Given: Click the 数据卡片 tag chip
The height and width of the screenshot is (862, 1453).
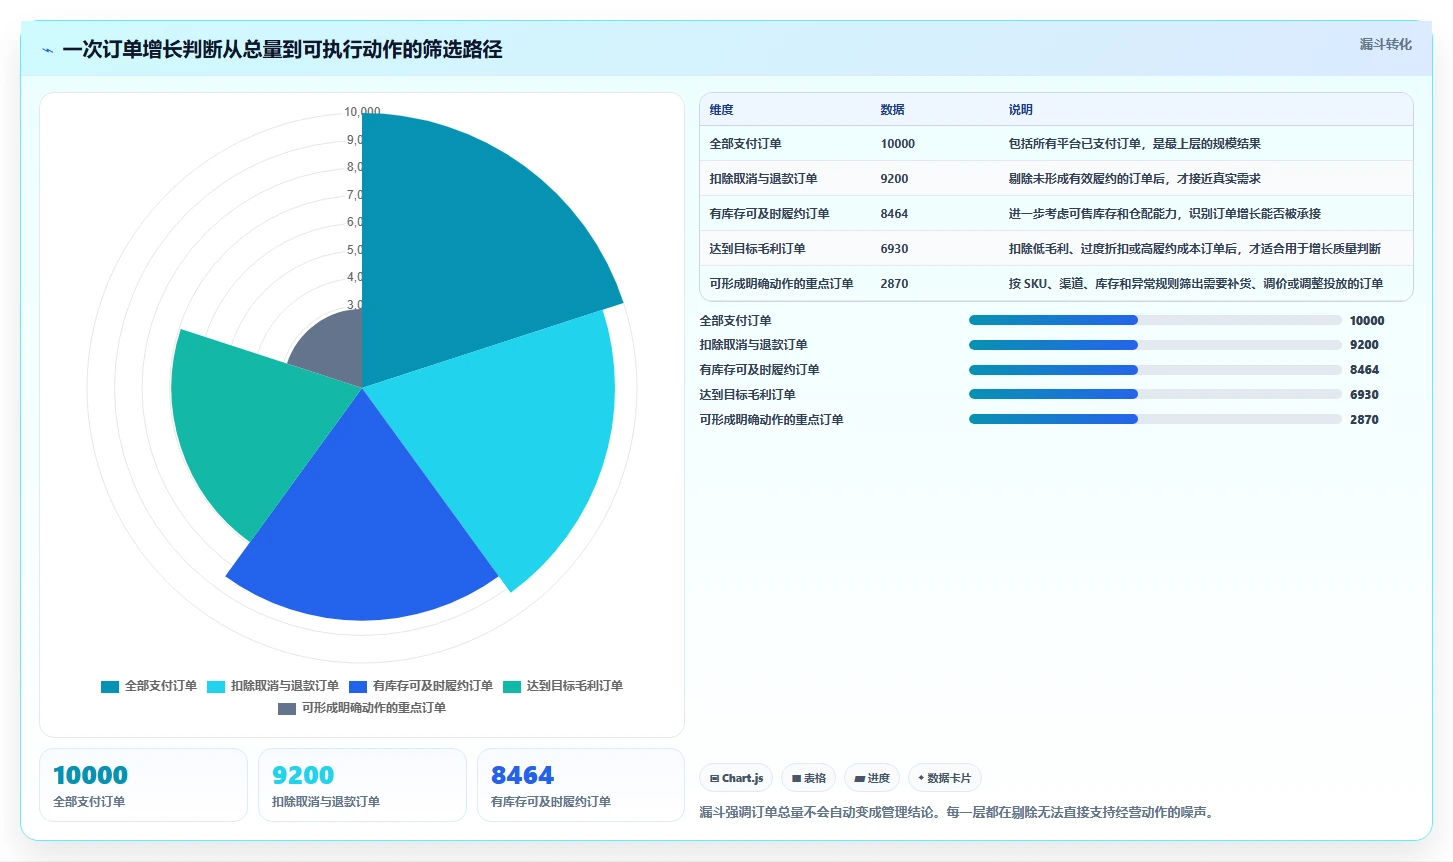Looking at the screenshot, I should tap(945, 778).
